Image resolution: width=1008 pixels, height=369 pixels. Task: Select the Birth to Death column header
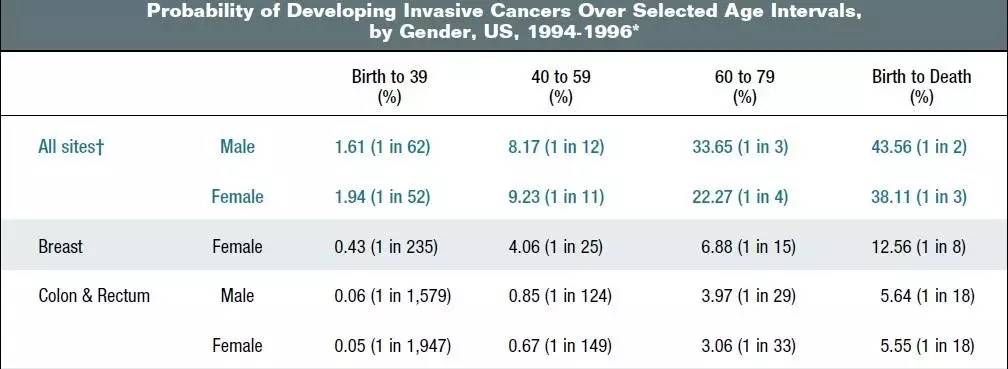(x=921, y=87)
